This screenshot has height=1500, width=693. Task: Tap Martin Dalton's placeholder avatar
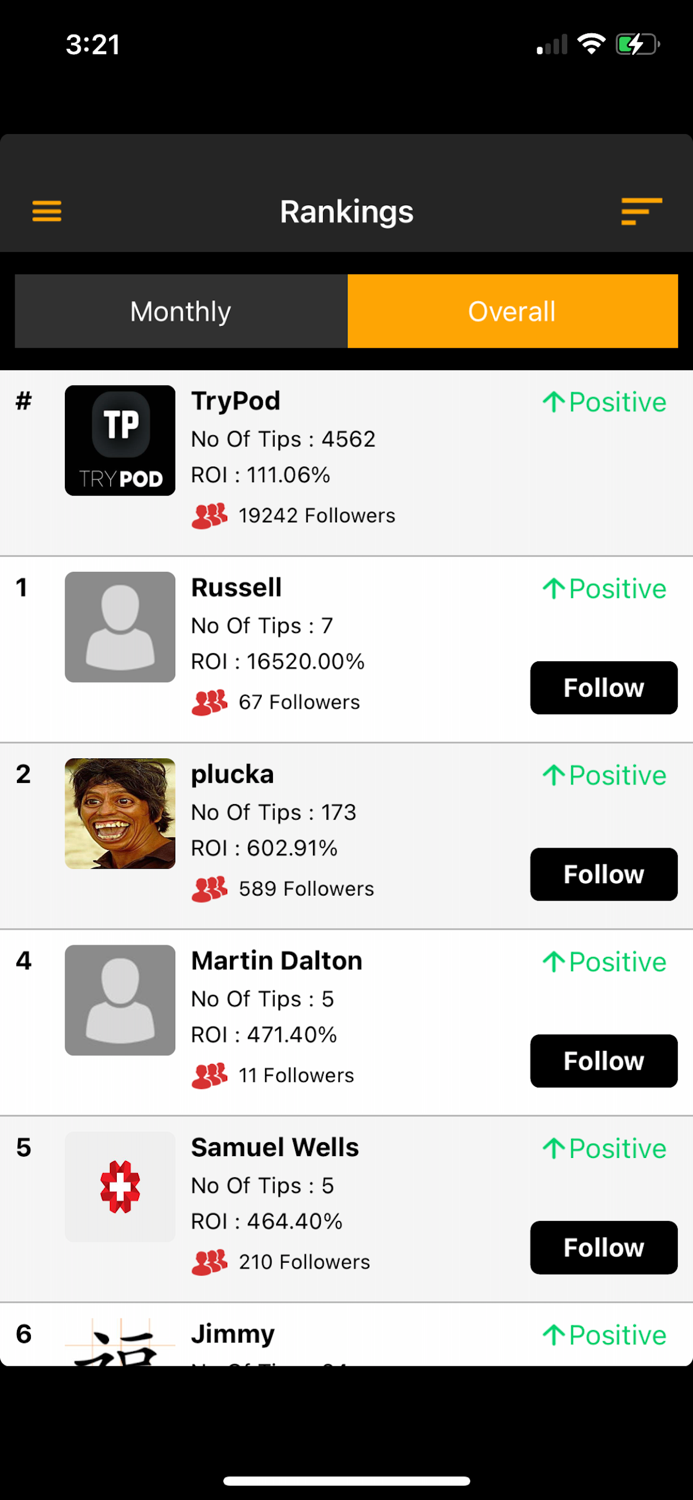[120, 1000]
